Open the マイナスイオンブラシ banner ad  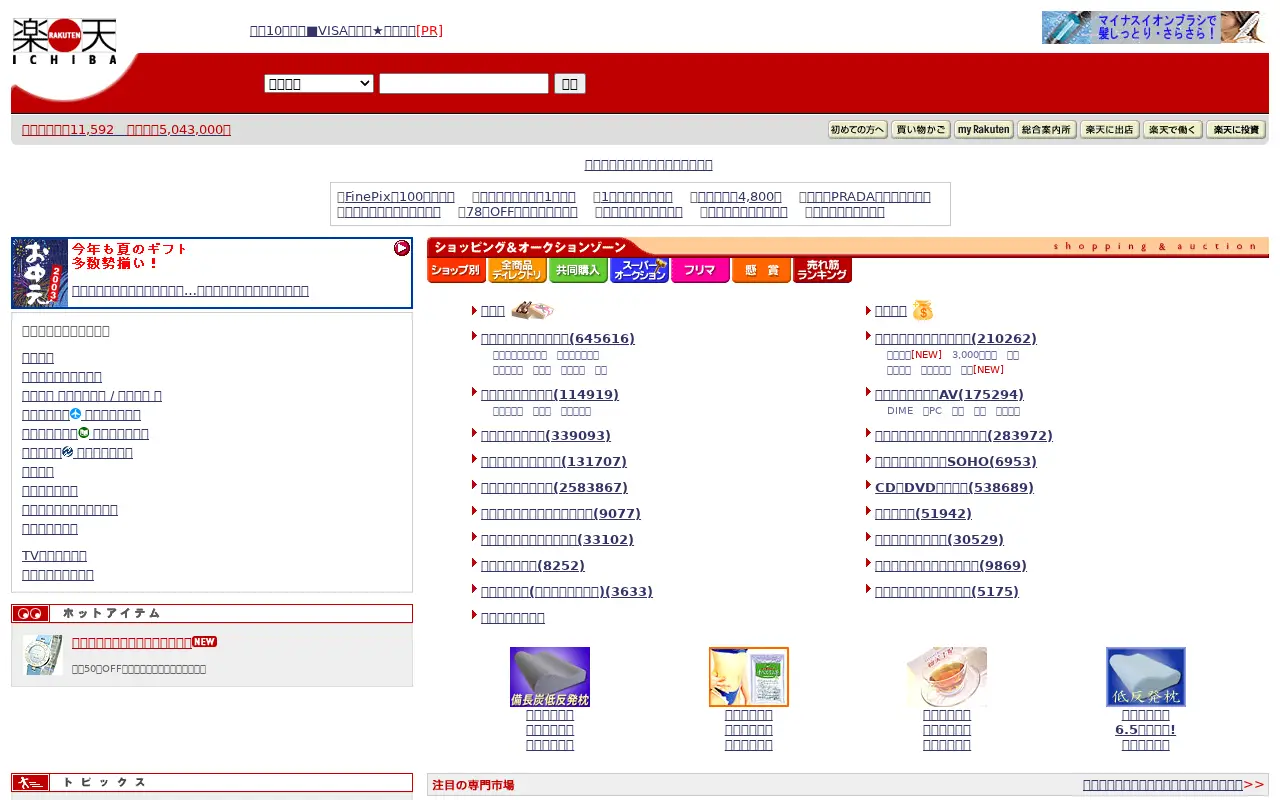[1154, 27]
